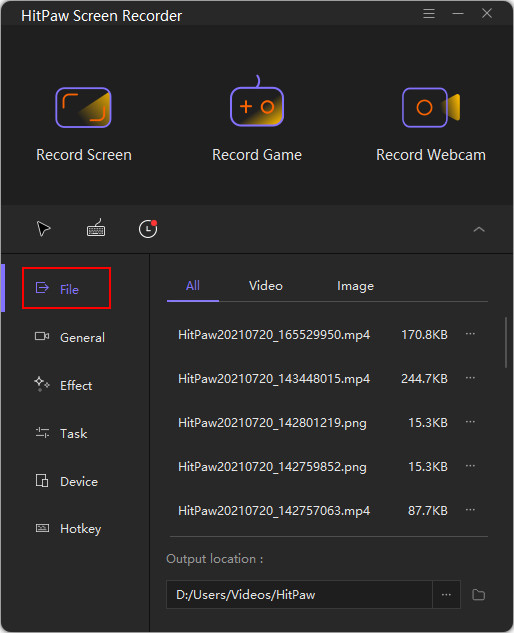Switch to the Video tab
Viewport: 514px width, 633px height.
point(266,286)
